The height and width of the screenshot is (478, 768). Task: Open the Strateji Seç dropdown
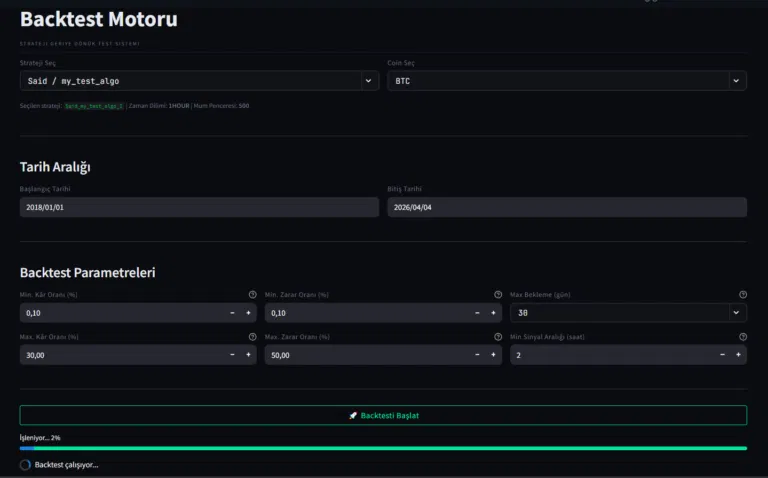(199, 81)
